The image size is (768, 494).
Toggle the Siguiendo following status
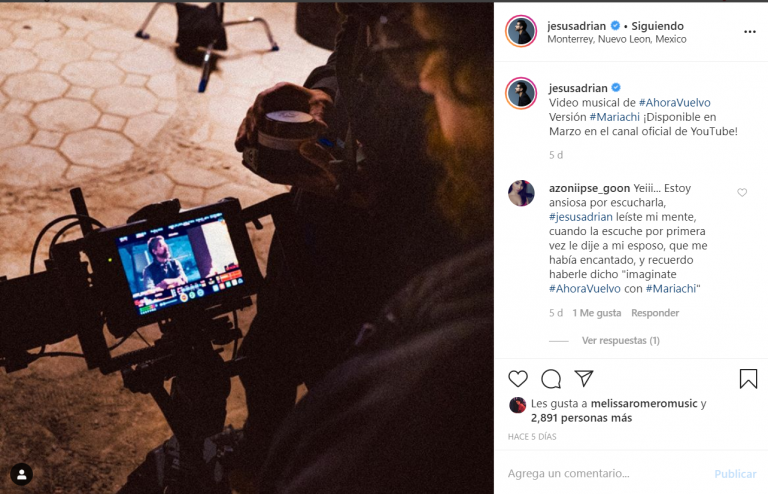[x=657, y=26]
